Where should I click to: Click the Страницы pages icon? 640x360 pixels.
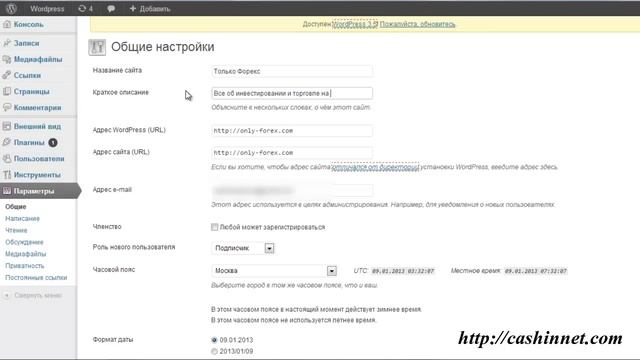coord(7,91)
